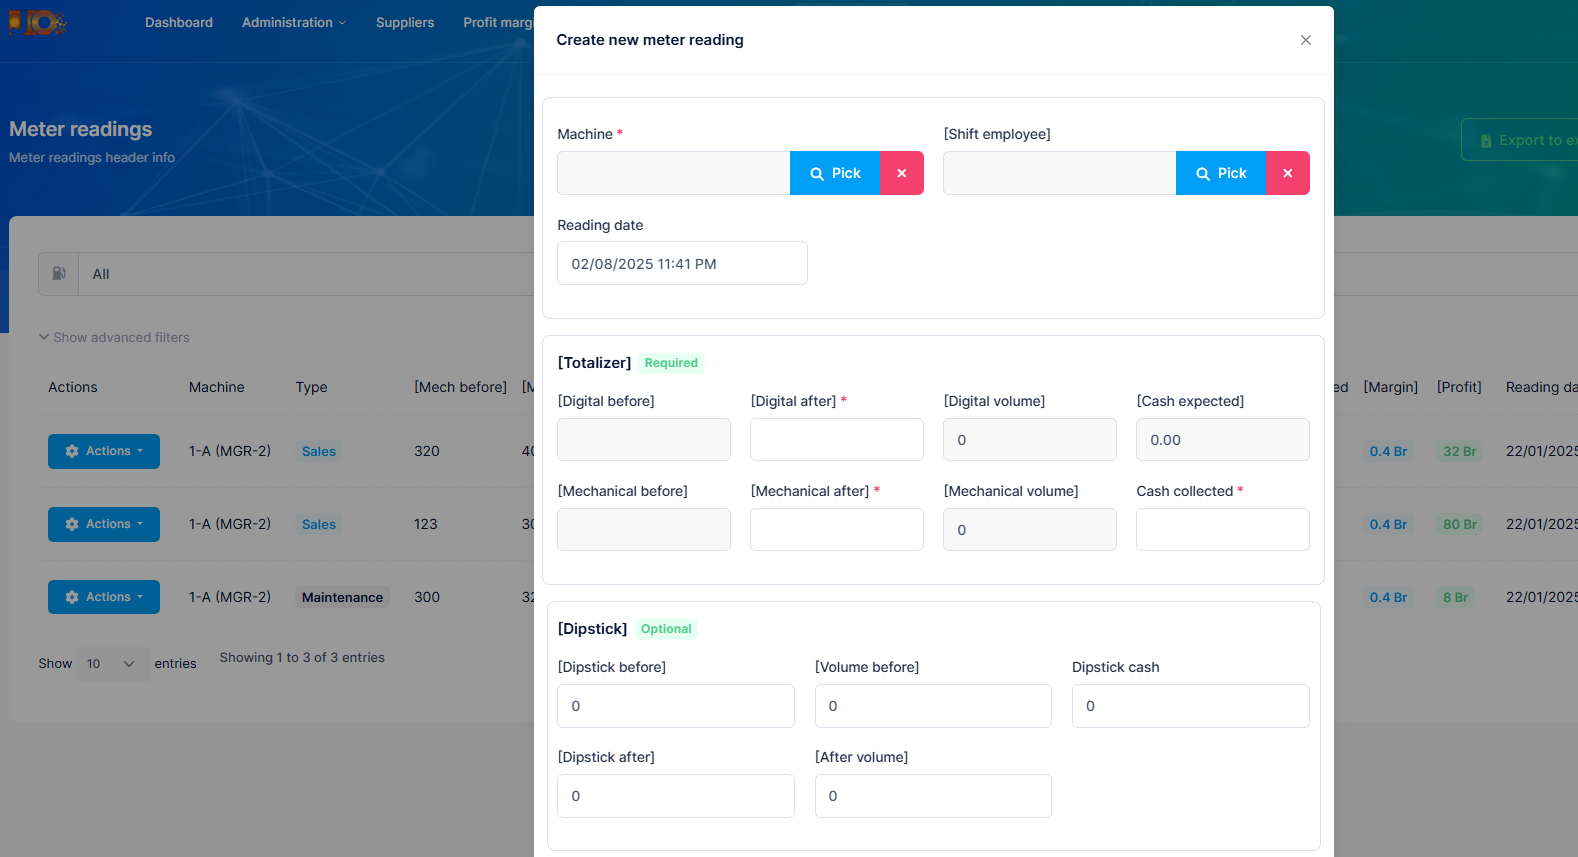Click the After volume input field

932,796
